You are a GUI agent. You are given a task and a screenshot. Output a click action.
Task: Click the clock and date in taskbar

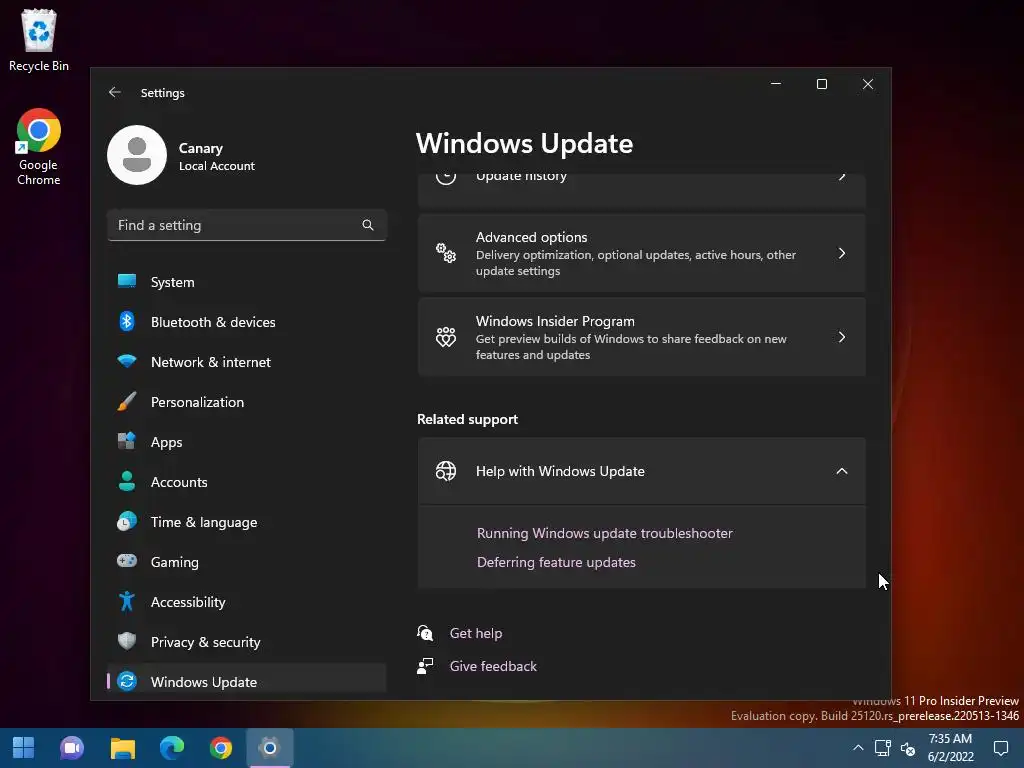tap(950, 748)
